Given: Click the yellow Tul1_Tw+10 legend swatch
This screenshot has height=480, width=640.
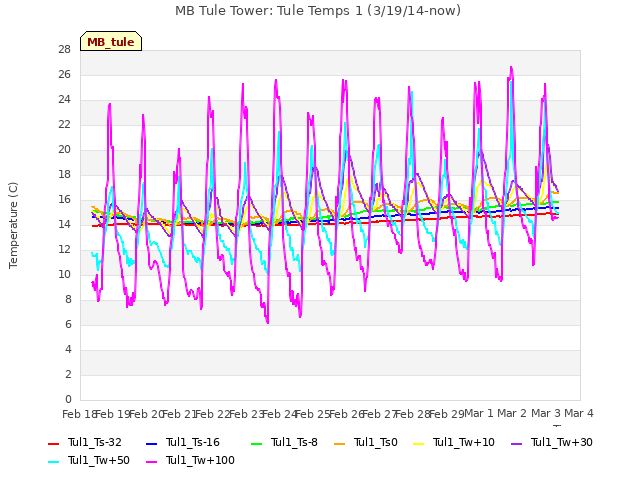Looking at the screenshot, I should click(418, 444).
